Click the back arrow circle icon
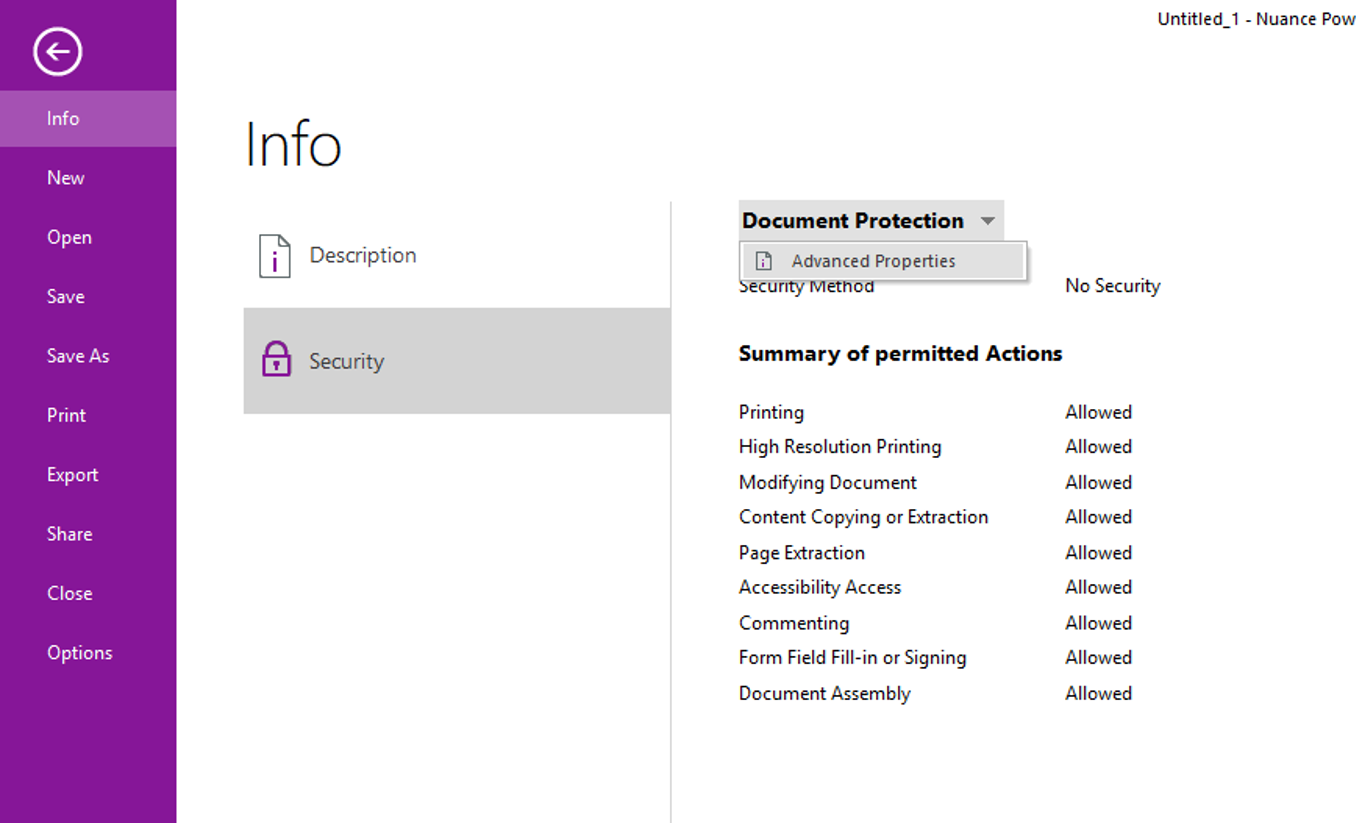Screen dimensions: 1356x823 click(57, 52)
